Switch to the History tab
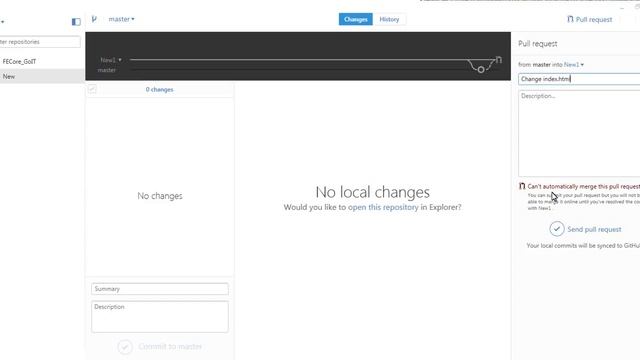The width and height of the screenshot is (640, 360). click(389, 19)
